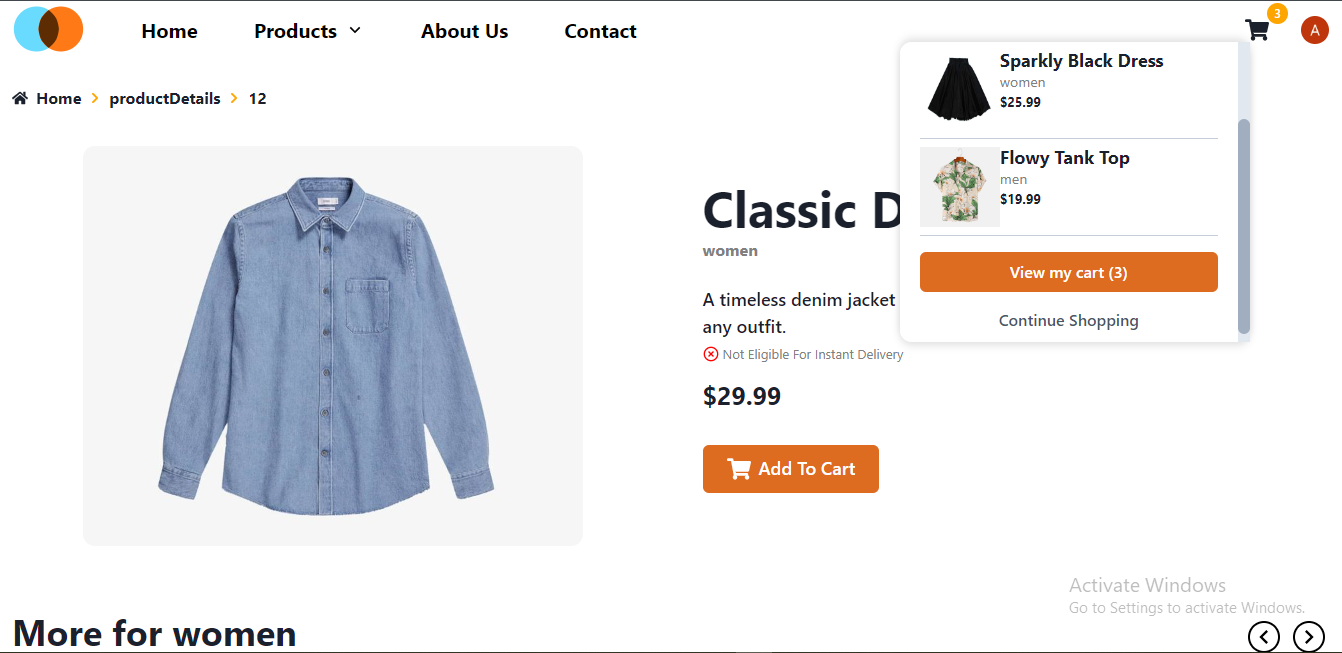Click the breadcrumb chevron after Home
Screen dimensions: 1342x653
tap(95, 98)
